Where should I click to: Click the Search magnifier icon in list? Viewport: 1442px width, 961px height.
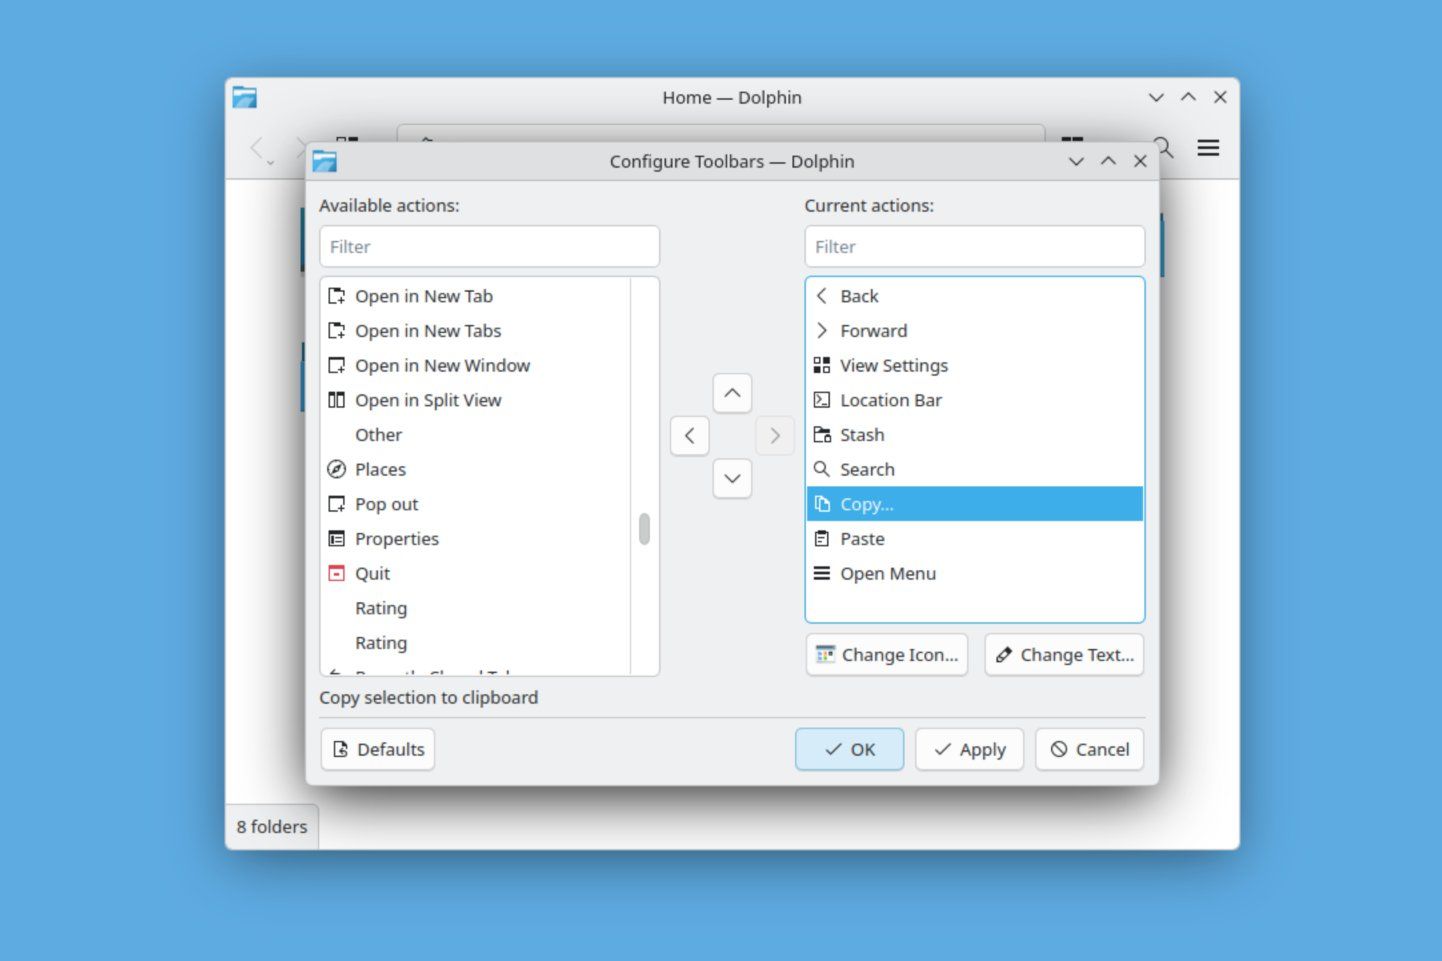point(822,469)
